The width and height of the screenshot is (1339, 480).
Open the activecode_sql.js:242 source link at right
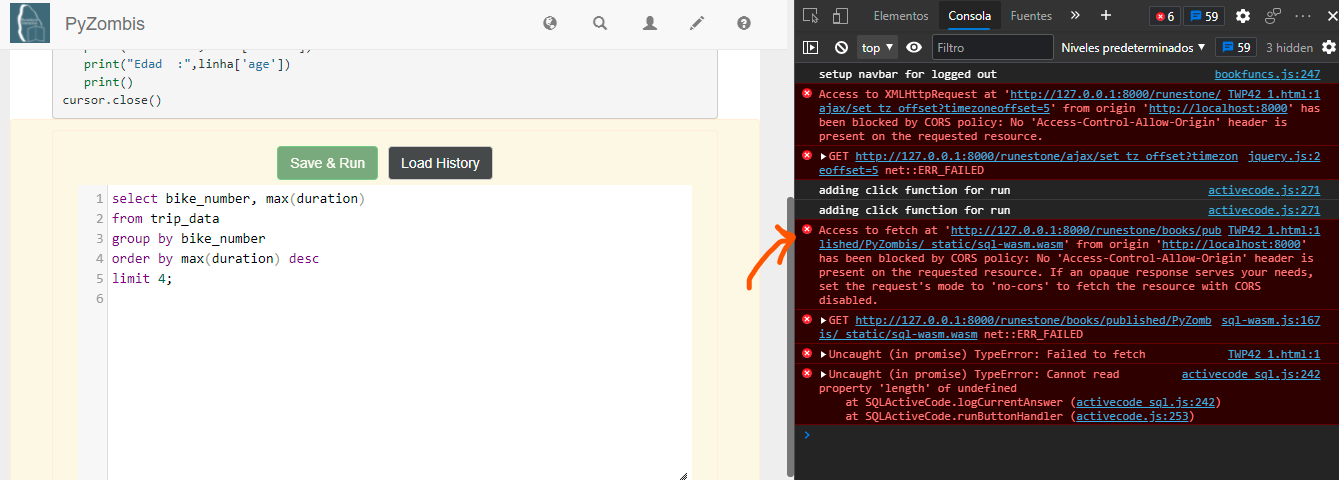click(x=1251, y=374)
